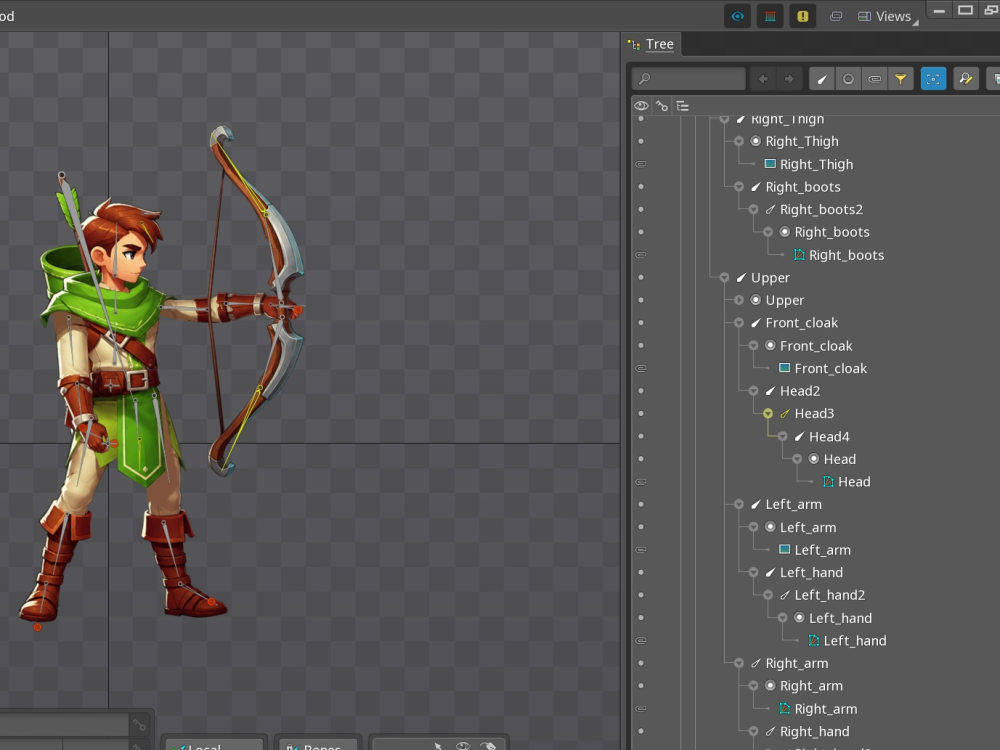Click the hierarchy lines icon in tree header

(682, 106)
